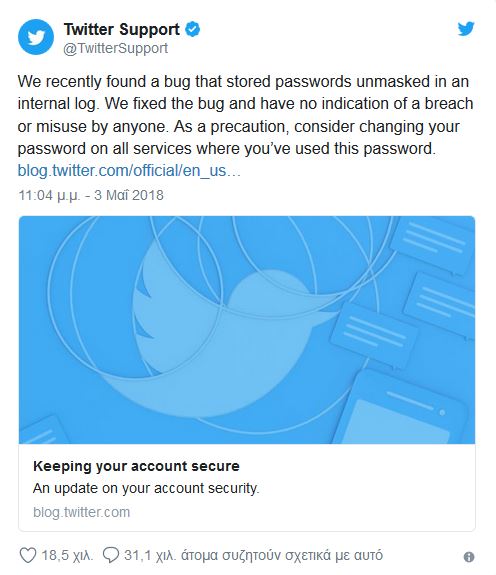This screenshot has width=496, height=575.
Task: Click the blog.twitter.com domain in the card
Action: 81,512
